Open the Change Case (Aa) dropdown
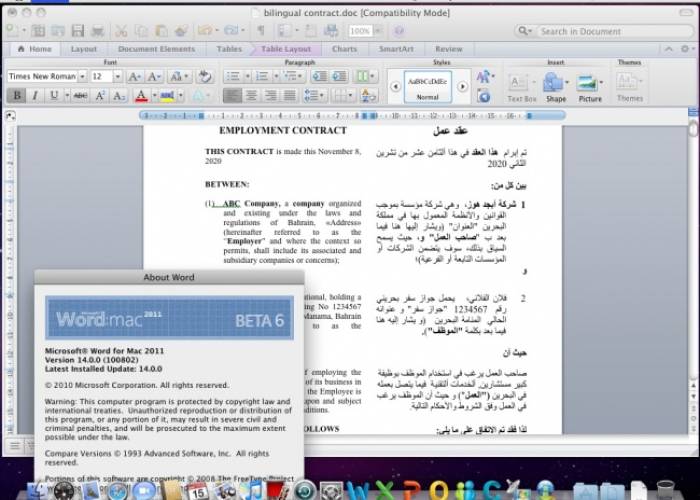 point(179,77)
